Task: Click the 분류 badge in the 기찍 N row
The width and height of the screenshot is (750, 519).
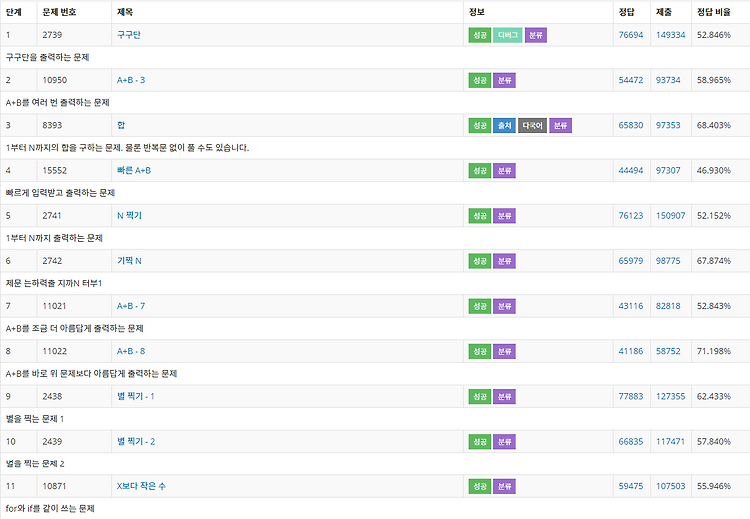Action: [x=505, y=261]
